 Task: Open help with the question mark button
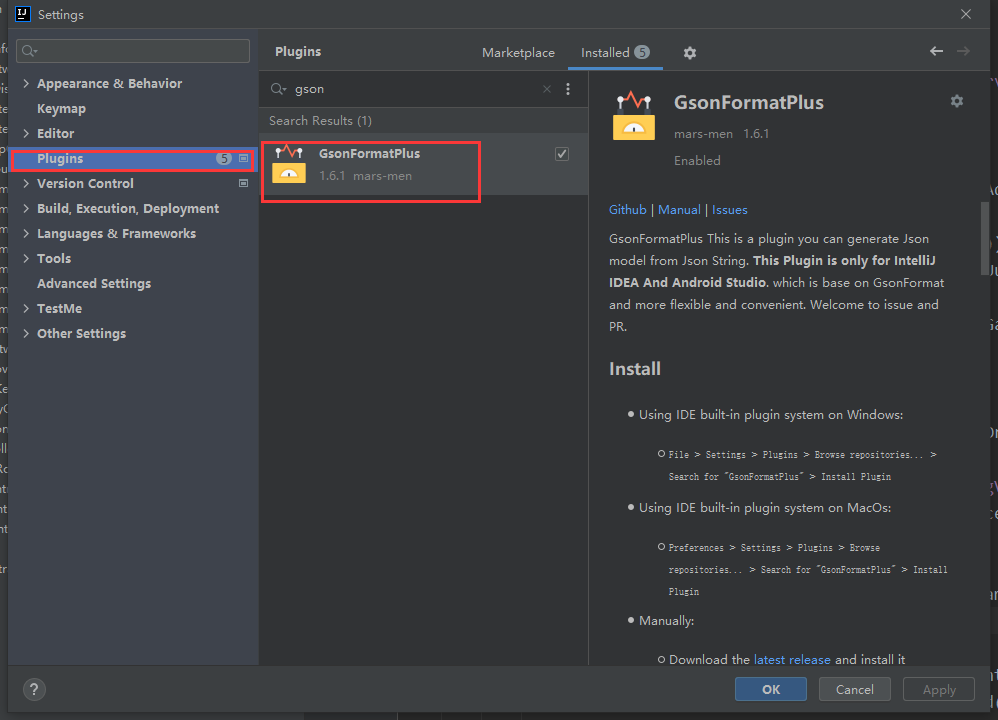[x=34, y=689]
